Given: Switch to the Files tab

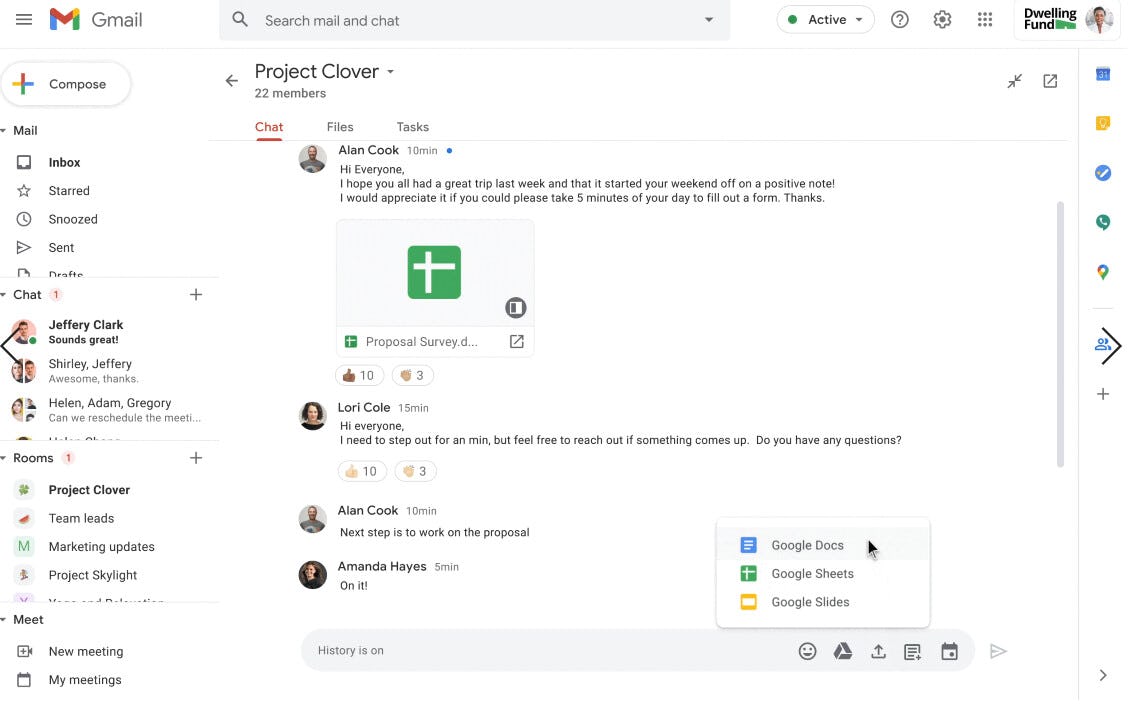Looking at the screenshot, I should 340,126.
